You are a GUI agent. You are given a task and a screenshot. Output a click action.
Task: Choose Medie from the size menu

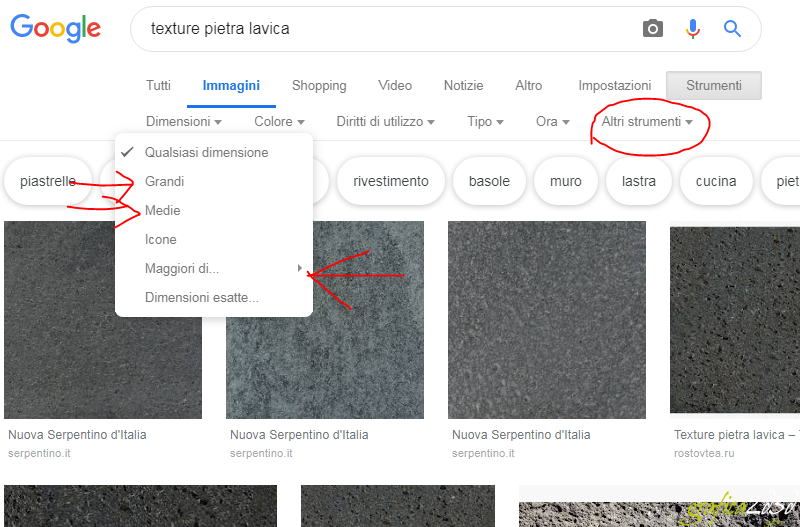163,211
